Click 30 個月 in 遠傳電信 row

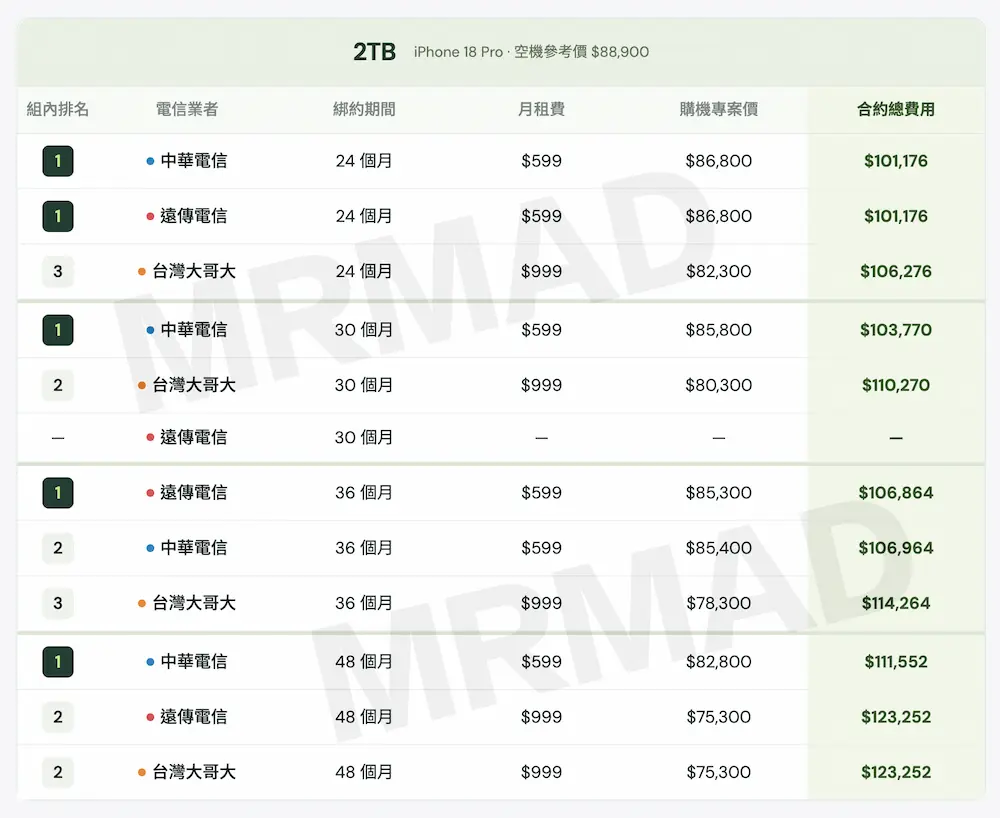pos(364,437)
